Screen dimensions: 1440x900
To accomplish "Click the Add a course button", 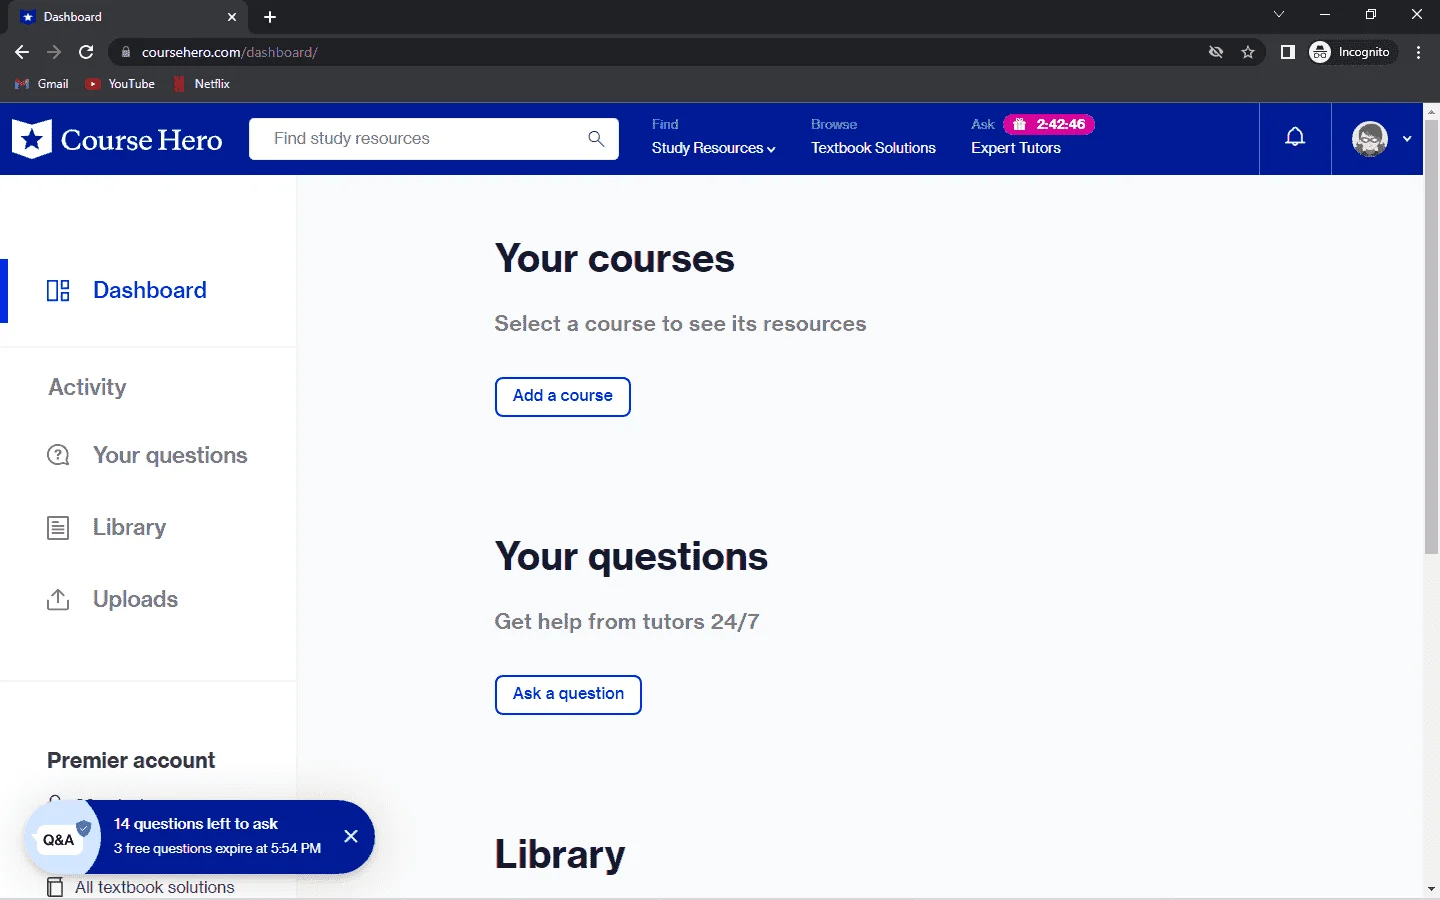I will point(563,397).
